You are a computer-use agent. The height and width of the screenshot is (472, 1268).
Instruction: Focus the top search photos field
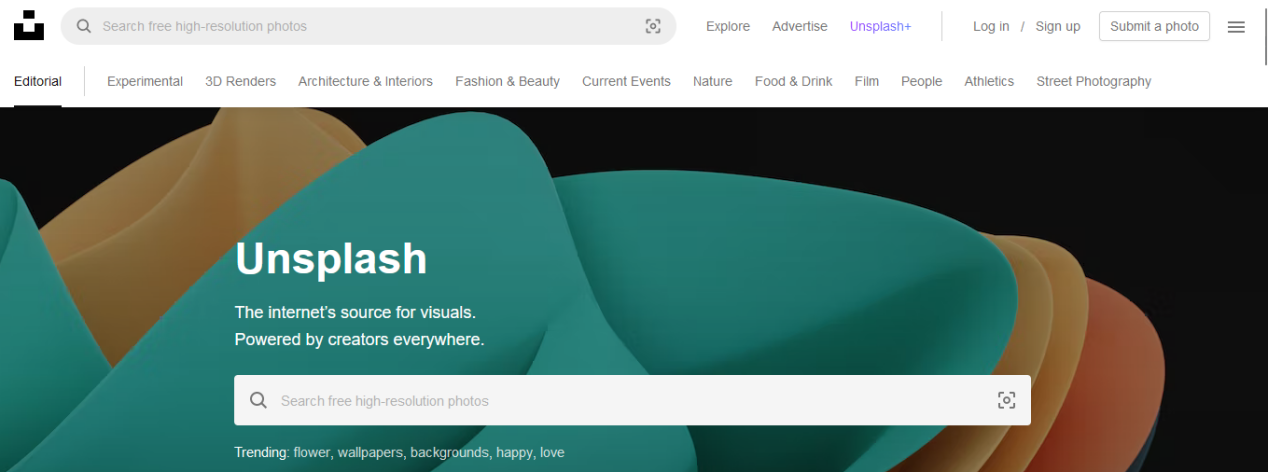click(368, 26)
